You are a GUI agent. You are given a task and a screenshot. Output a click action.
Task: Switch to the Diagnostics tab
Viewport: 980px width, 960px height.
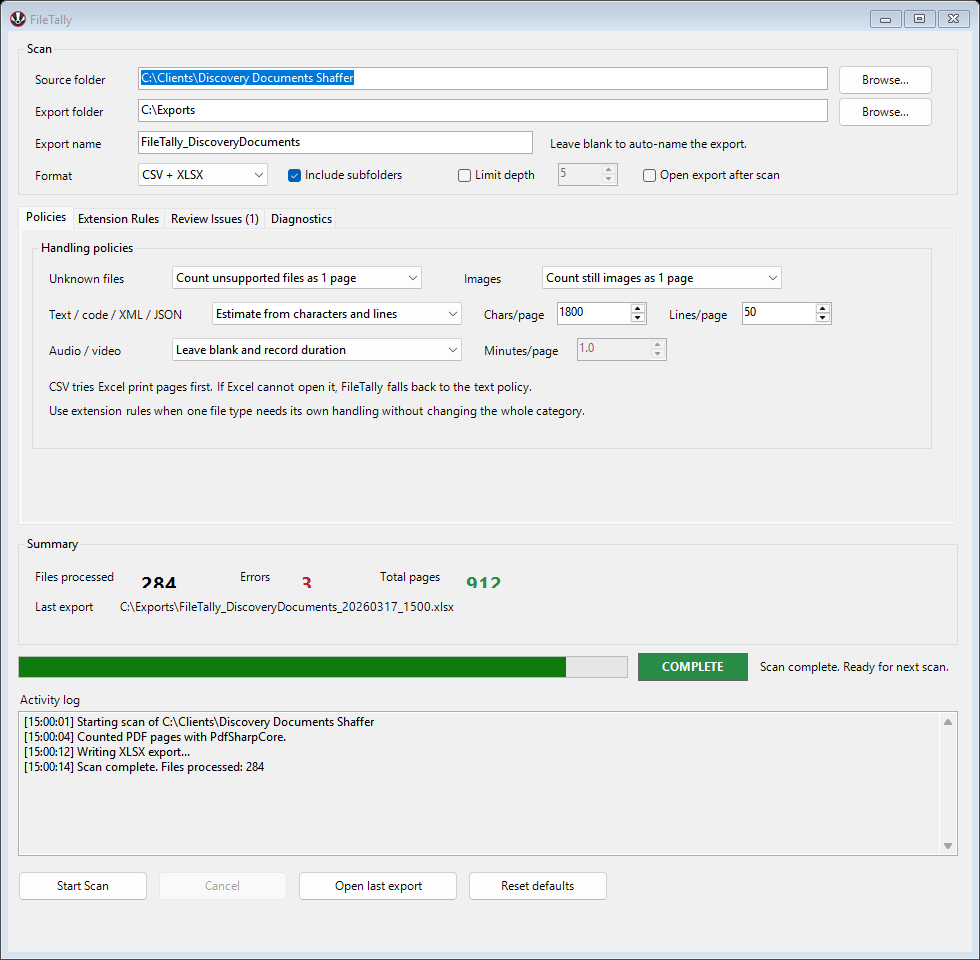300,218
